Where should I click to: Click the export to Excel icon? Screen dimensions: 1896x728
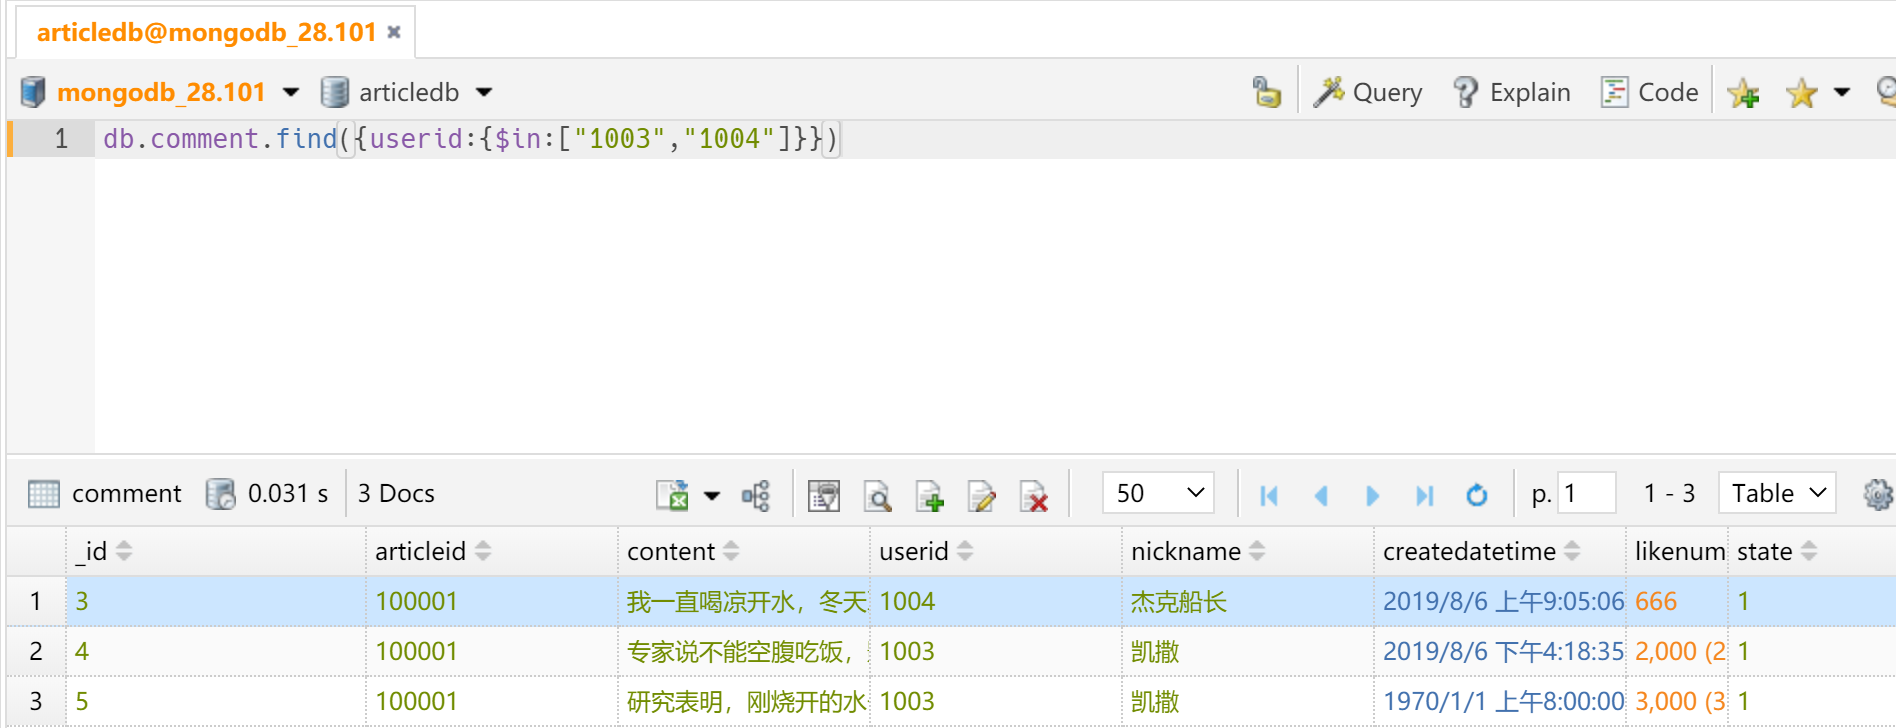pyautogui.click(x=672, y=495)
